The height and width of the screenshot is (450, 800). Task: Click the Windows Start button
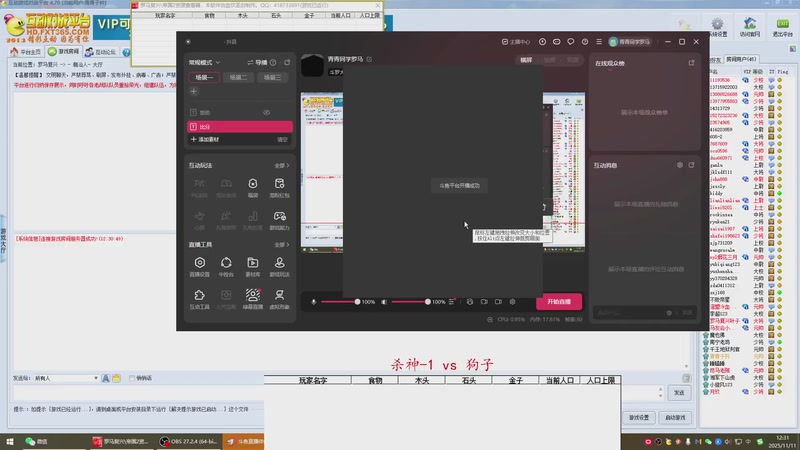pos(10,441)
